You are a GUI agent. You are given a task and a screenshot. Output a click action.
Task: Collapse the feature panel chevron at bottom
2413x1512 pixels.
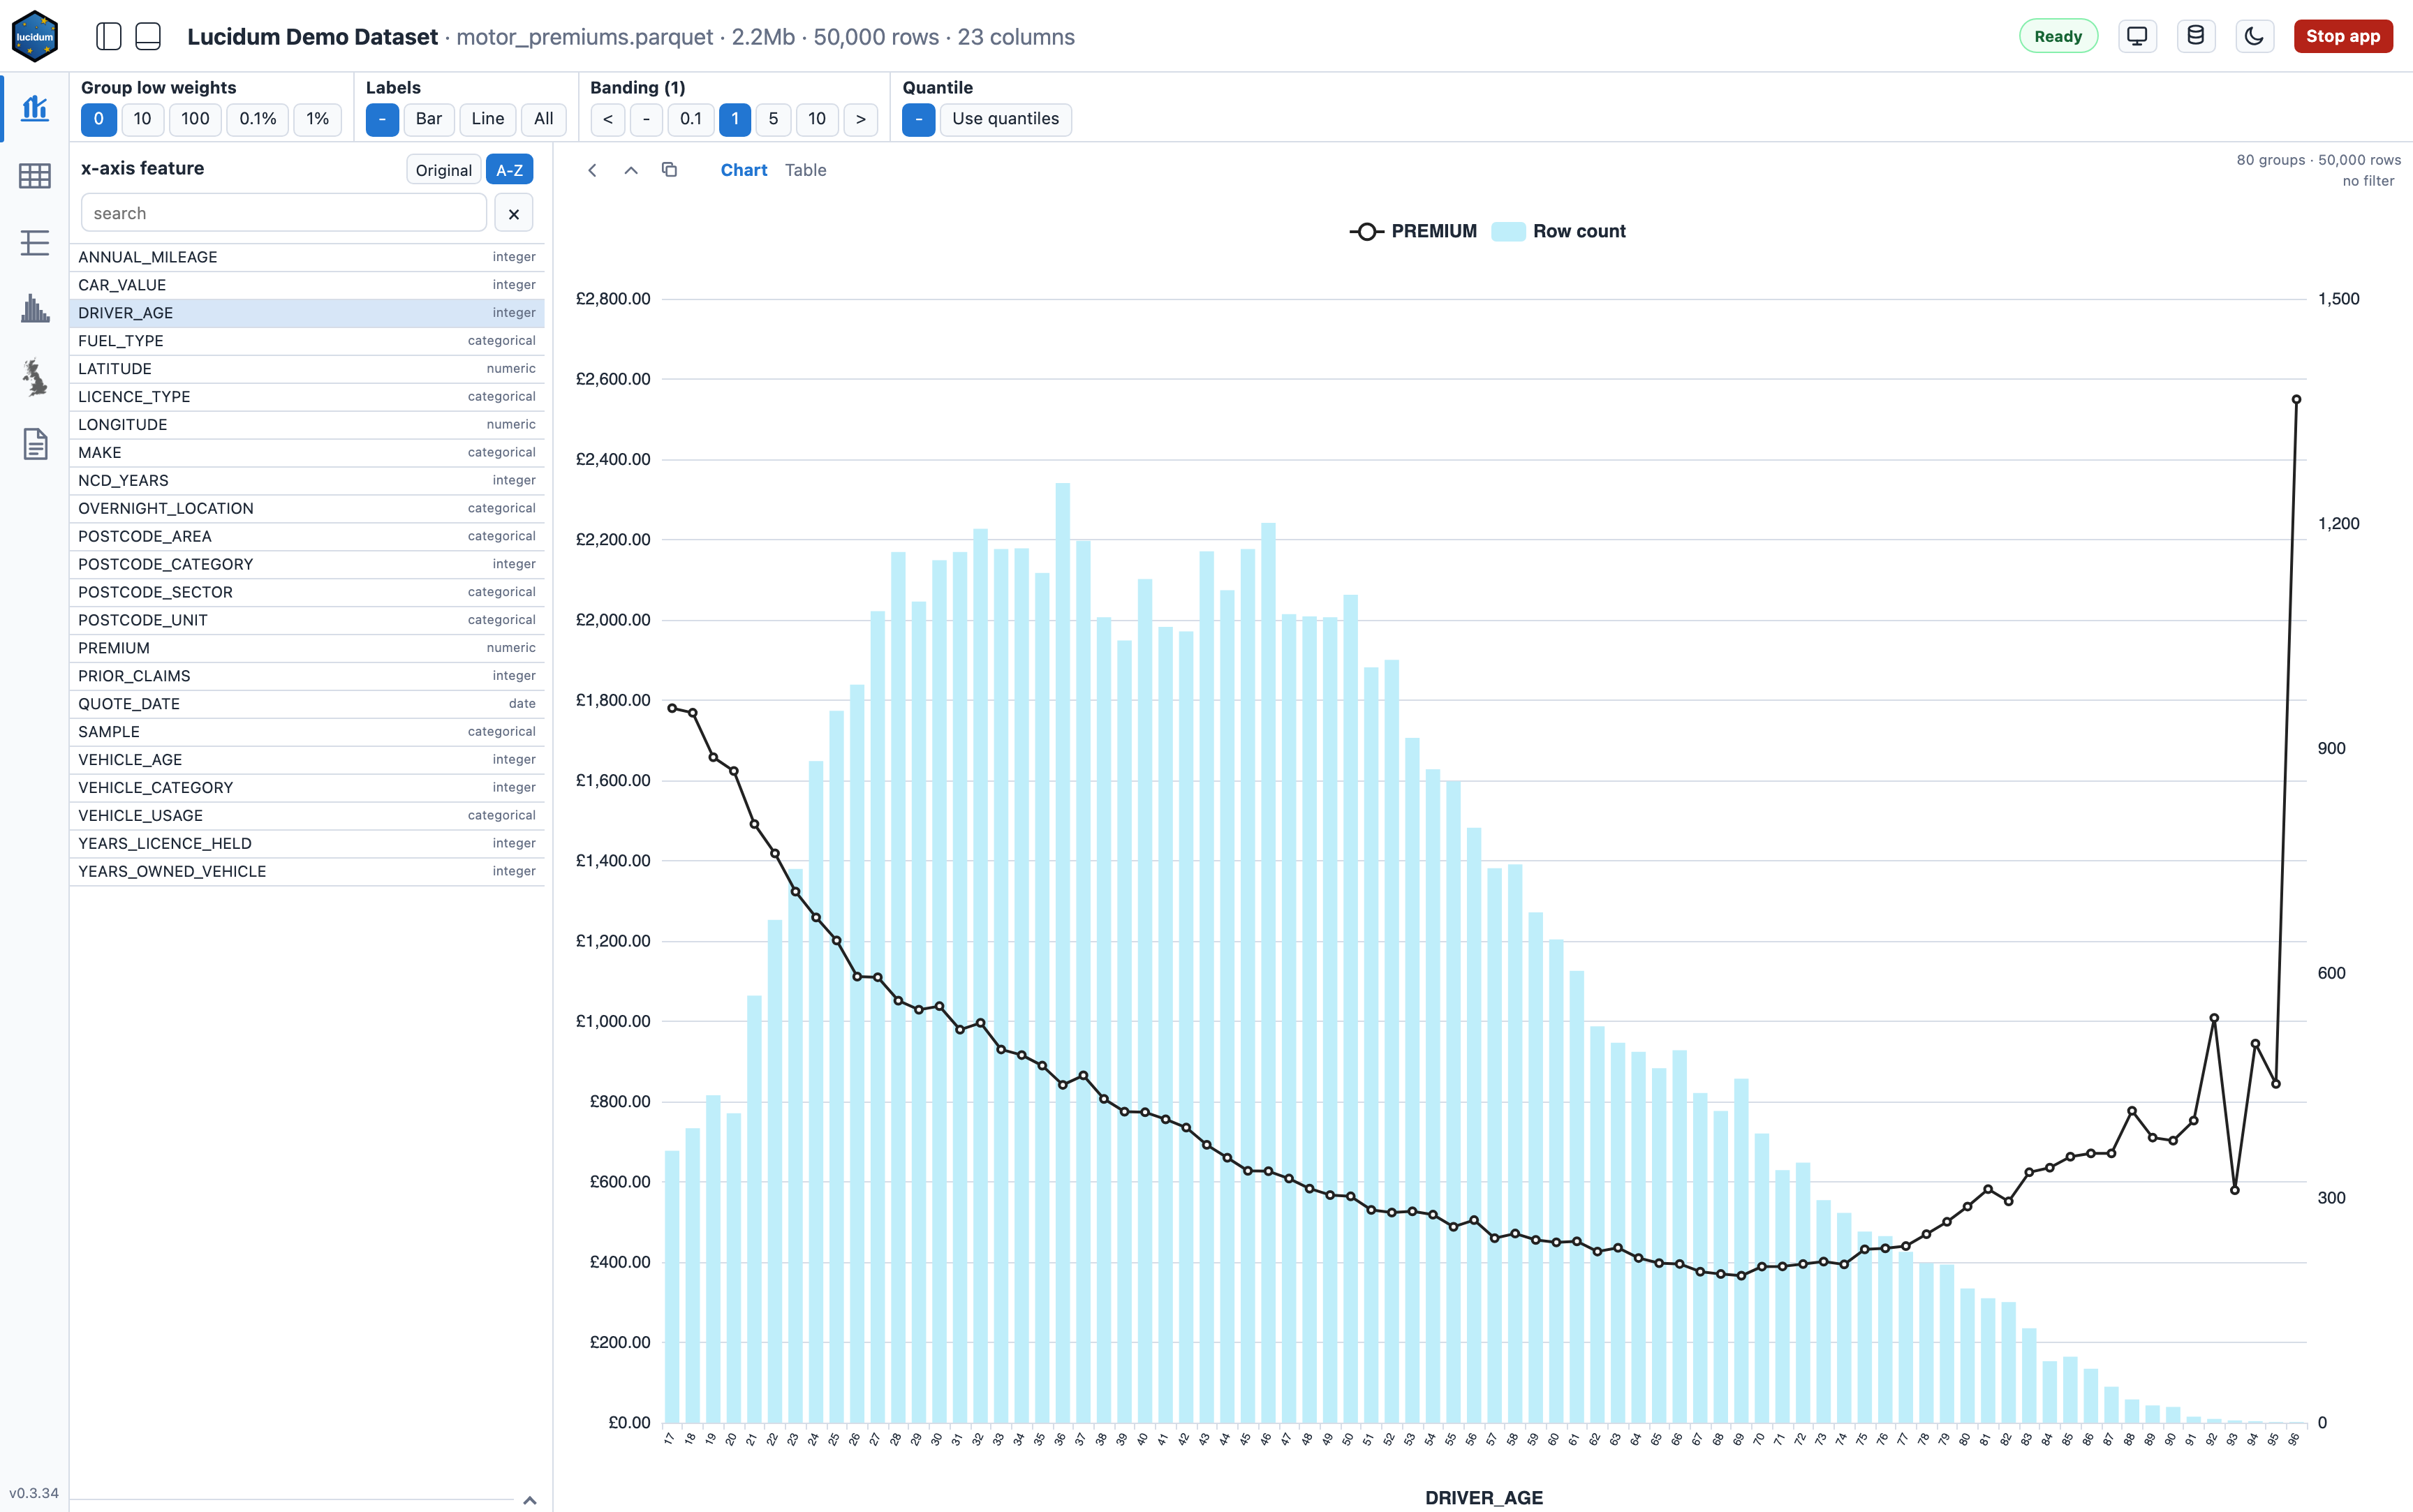point(530,1499)
